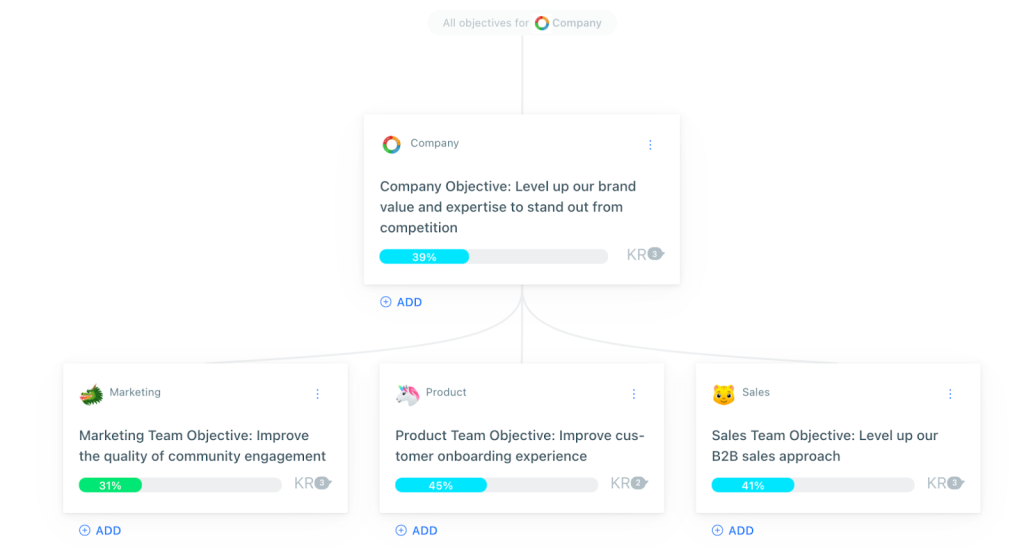Click the All objectives for Company filter pill
The image size is (1024, 550).
522,23
